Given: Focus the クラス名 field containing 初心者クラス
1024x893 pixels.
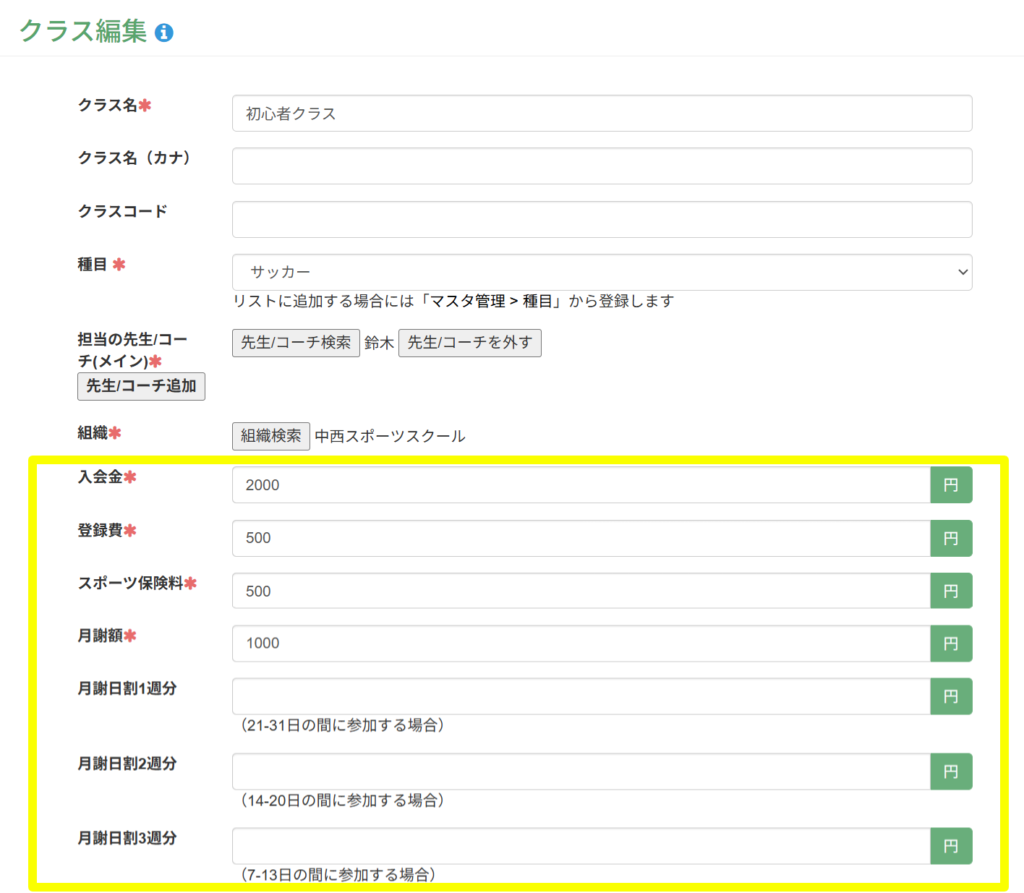Looking at the screenshot, I should coord(601,114).
